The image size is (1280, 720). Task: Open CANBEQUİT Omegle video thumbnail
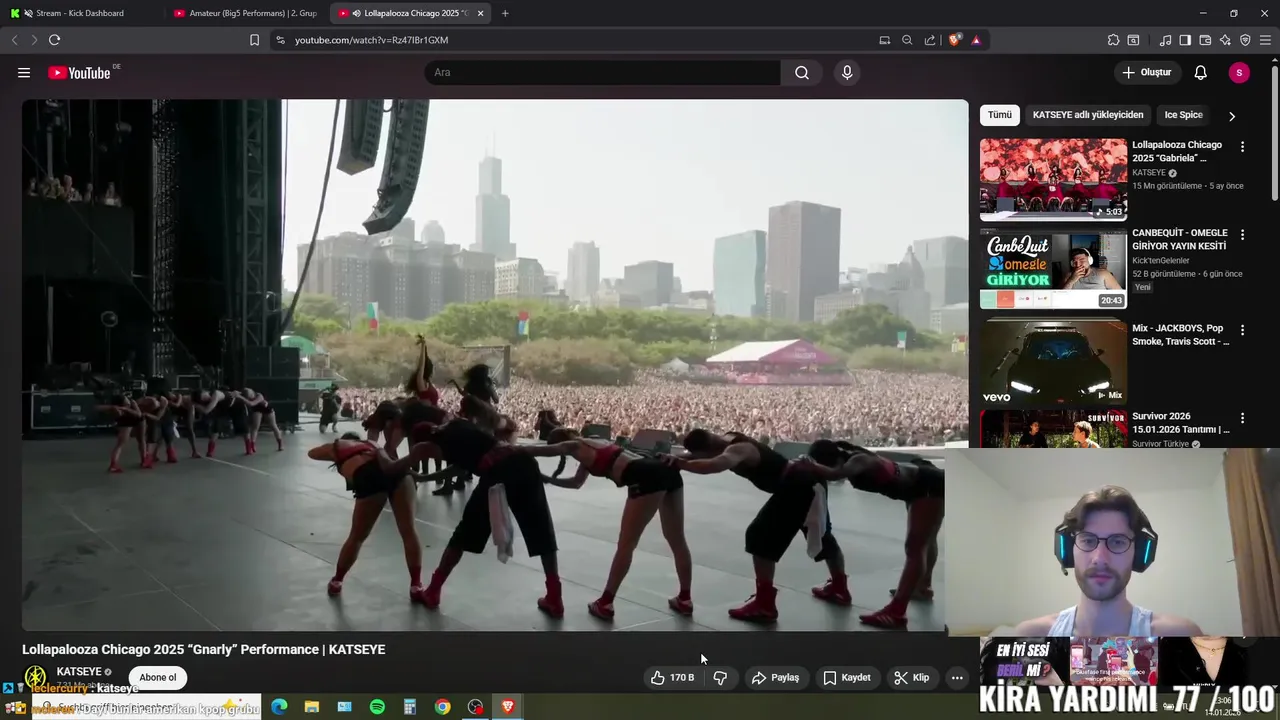(x=1053, y=268)
